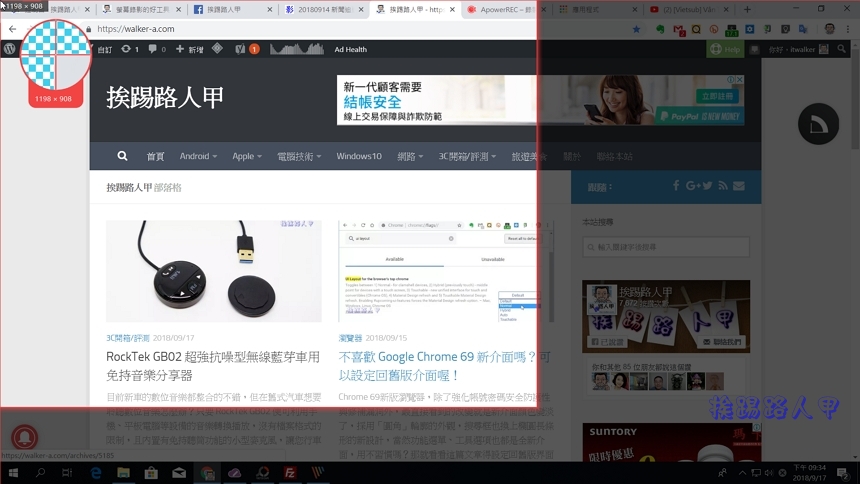Follow on Facebook icon in 跟隨 bar
Viewport: 860px width, 484px height.
coord(676,186)
